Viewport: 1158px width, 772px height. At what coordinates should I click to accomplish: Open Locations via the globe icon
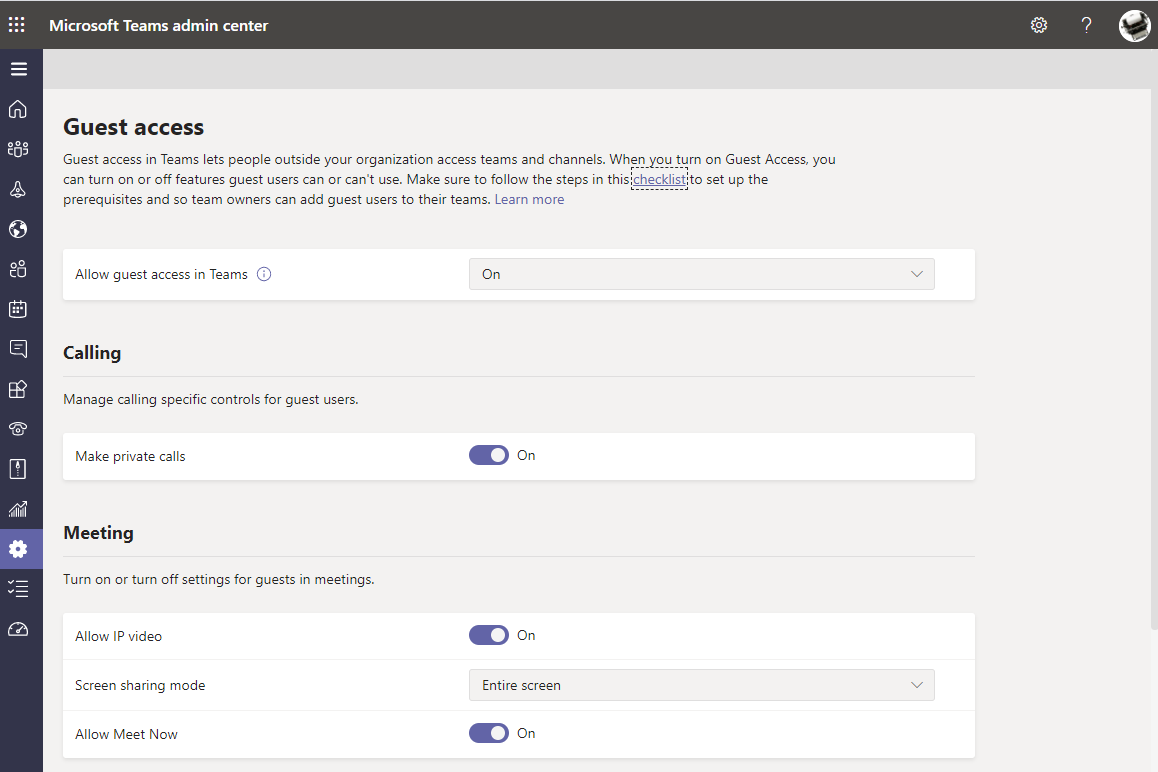pos(18,229)
